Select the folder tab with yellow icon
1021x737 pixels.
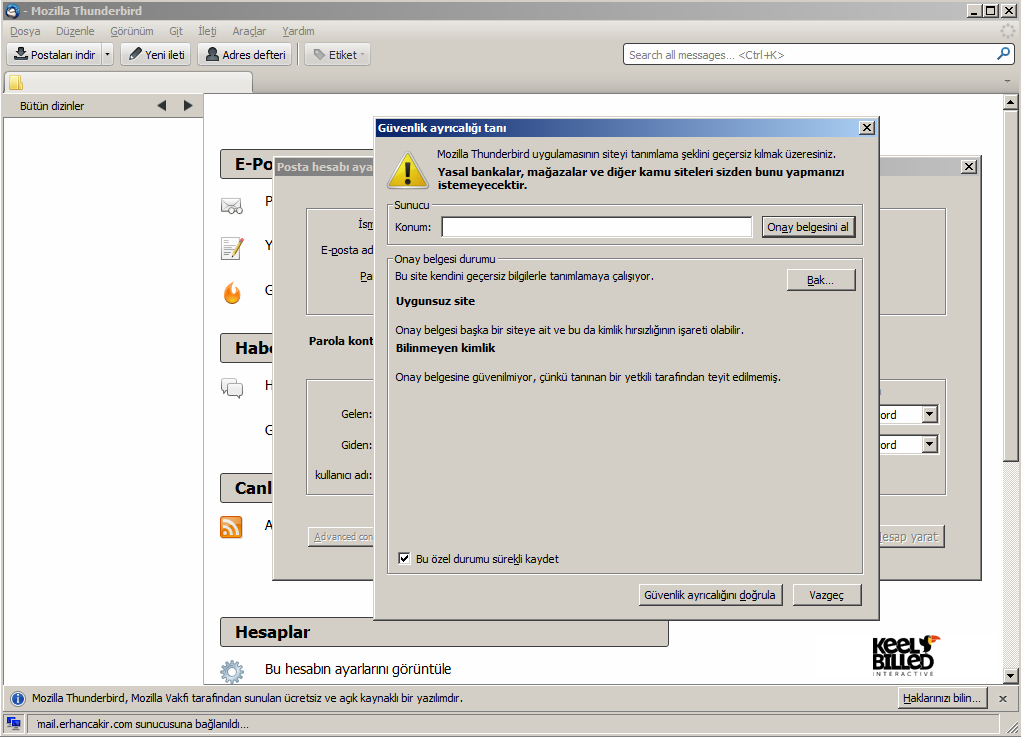click(x=128, y=83)
